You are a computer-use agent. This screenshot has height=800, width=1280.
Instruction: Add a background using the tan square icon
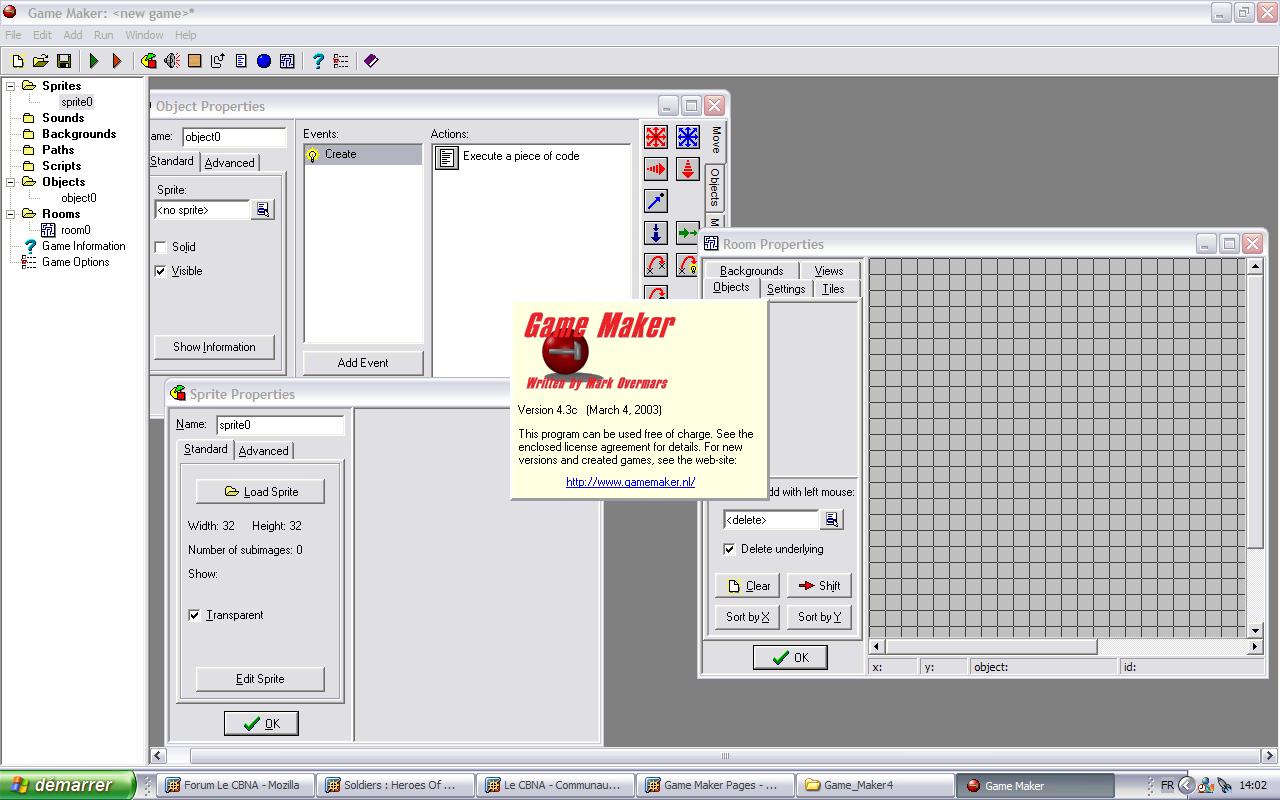[195, 61]
